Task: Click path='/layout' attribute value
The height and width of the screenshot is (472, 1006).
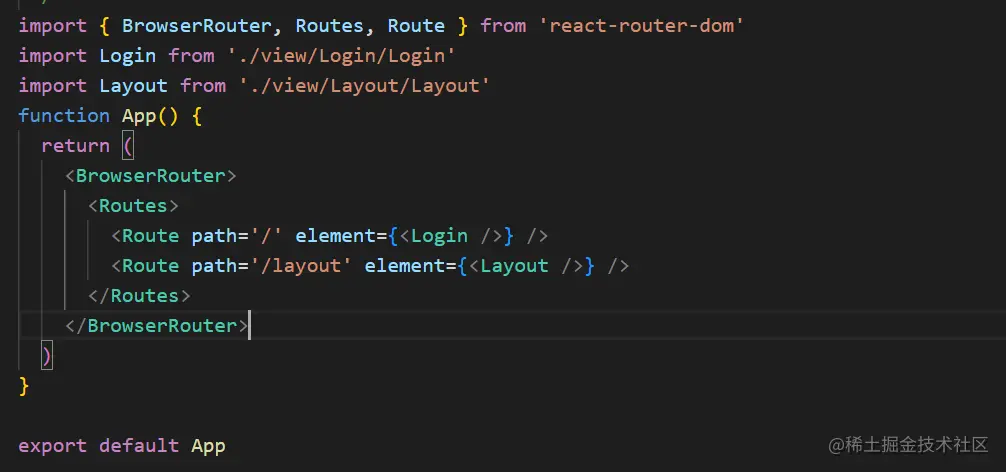Action: [x=301, y=266]
